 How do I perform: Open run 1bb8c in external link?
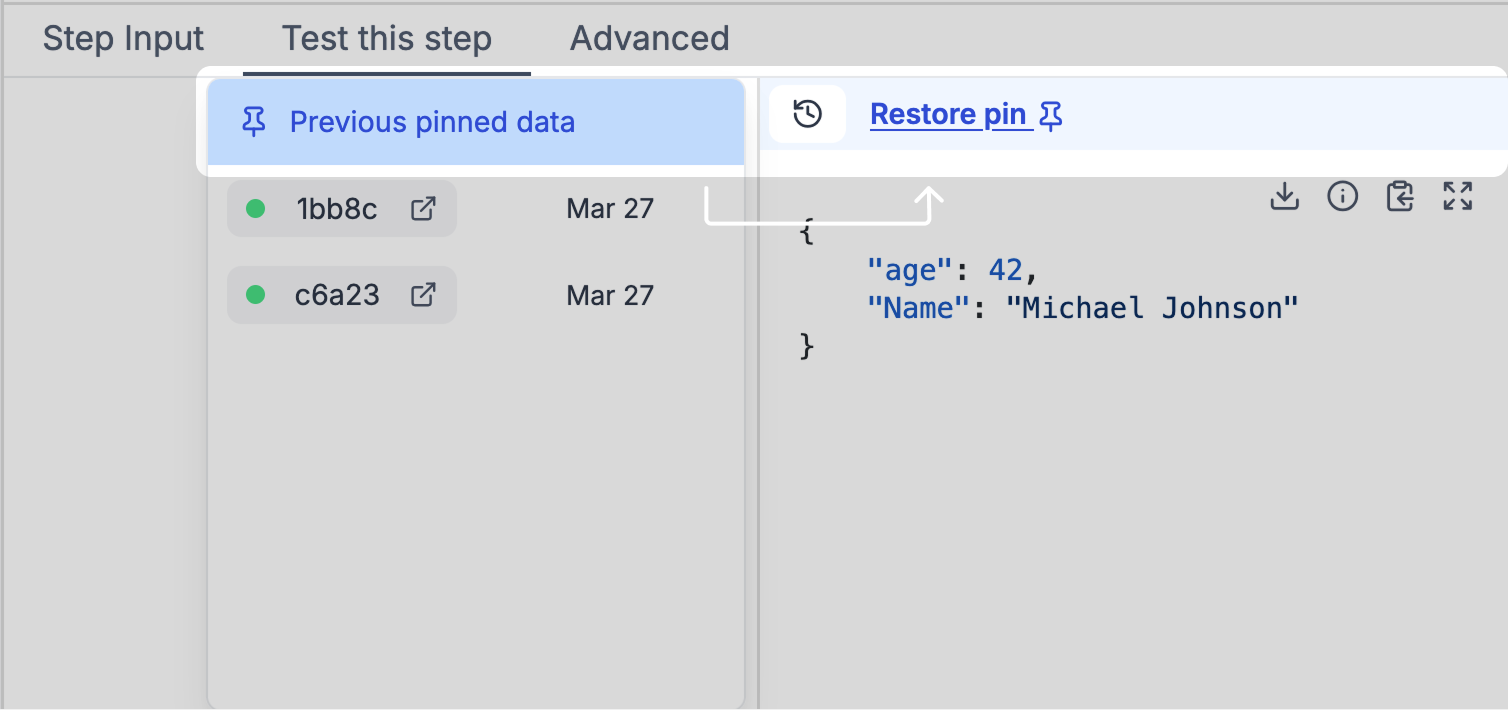coord(423,208)
